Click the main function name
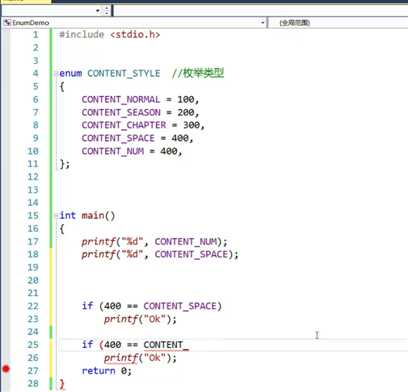The image size is (408, 392). click(x=93, y=216)
